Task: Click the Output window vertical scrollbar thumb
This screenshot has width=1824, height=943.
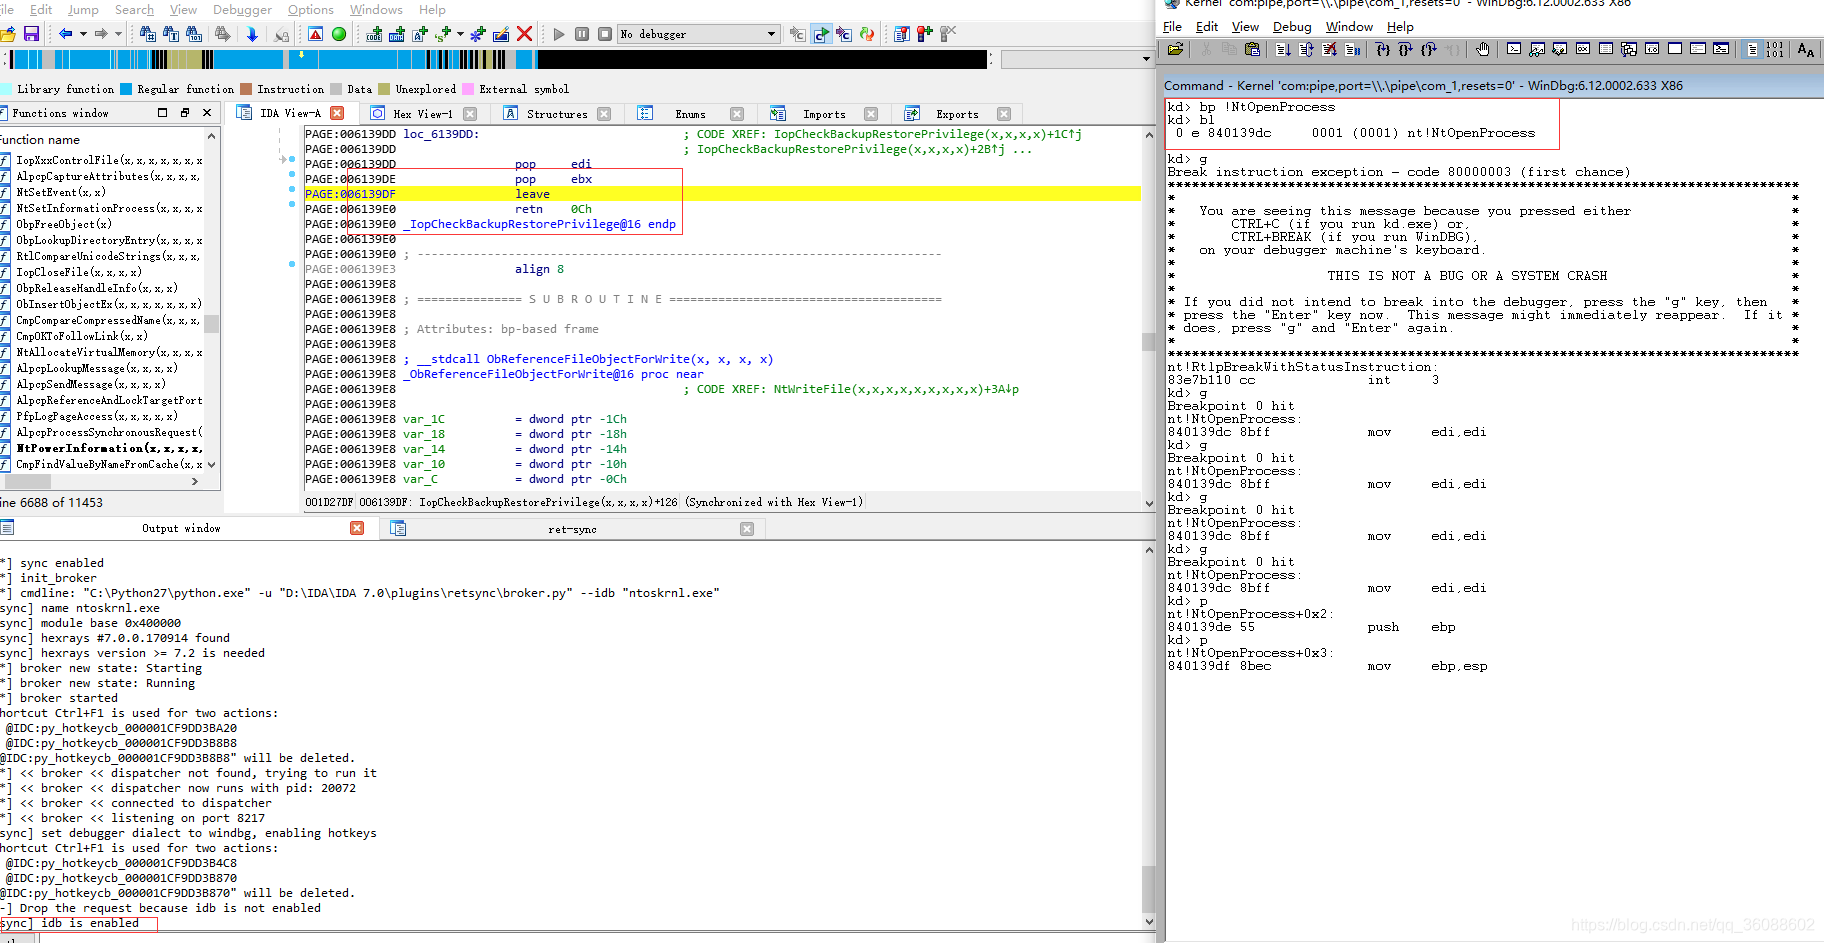Action: pyautogui.click(x=1148, y=888)
